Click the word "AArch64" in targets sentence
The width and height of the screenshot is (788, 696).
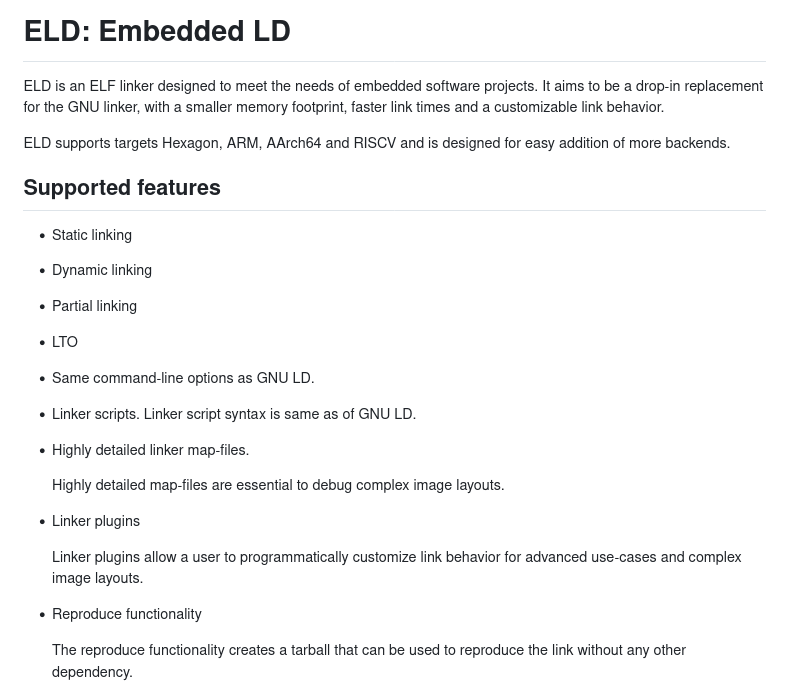point(294,144)
